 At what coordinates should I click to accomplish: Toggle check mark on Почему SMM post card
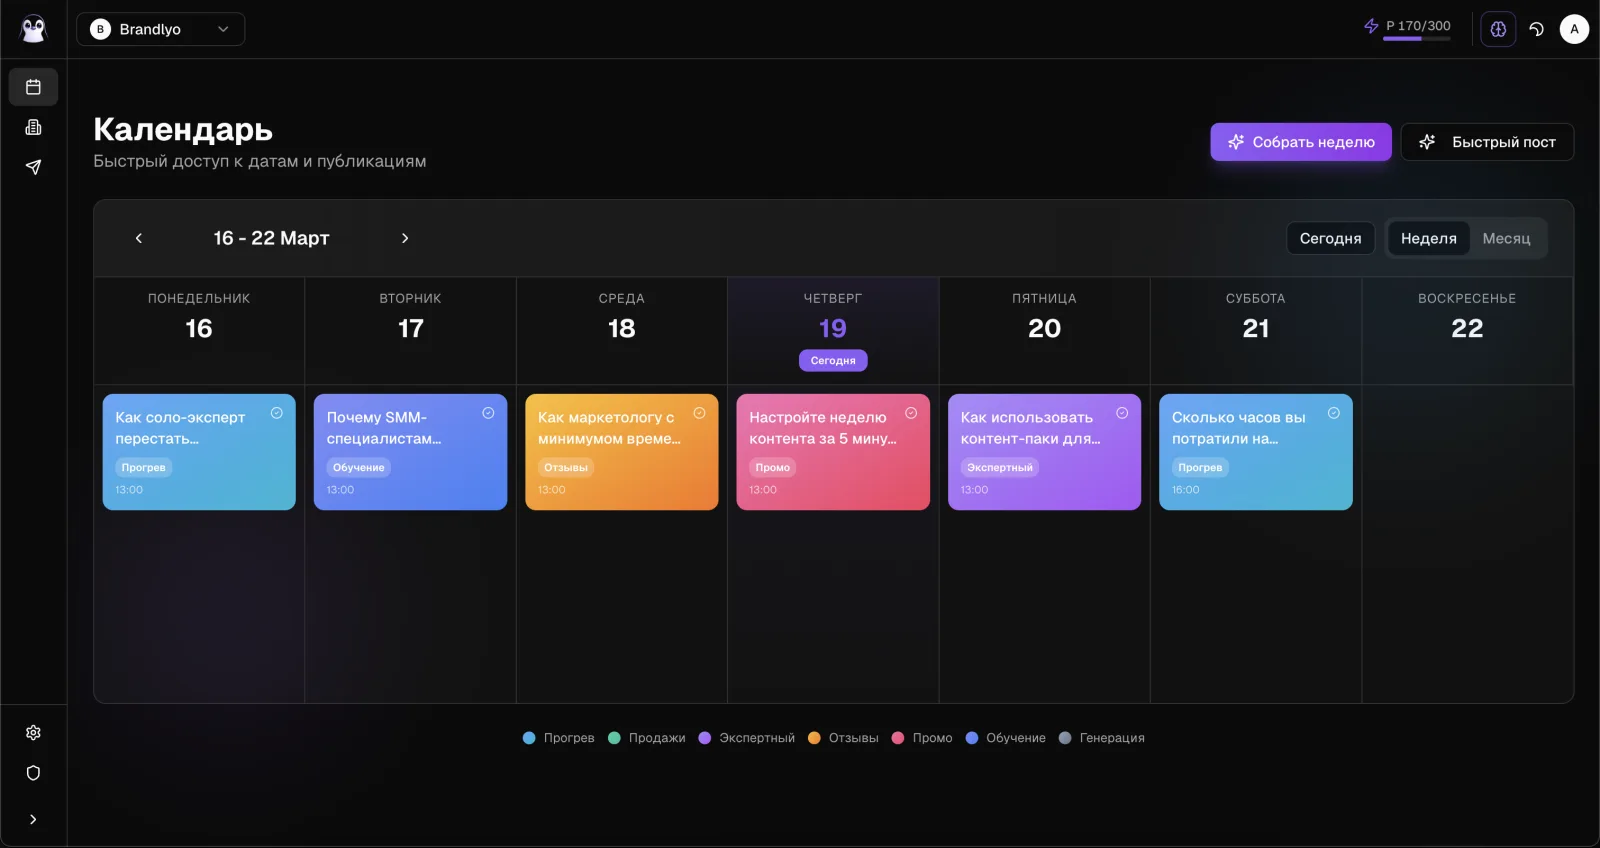[x=488, y=413]
